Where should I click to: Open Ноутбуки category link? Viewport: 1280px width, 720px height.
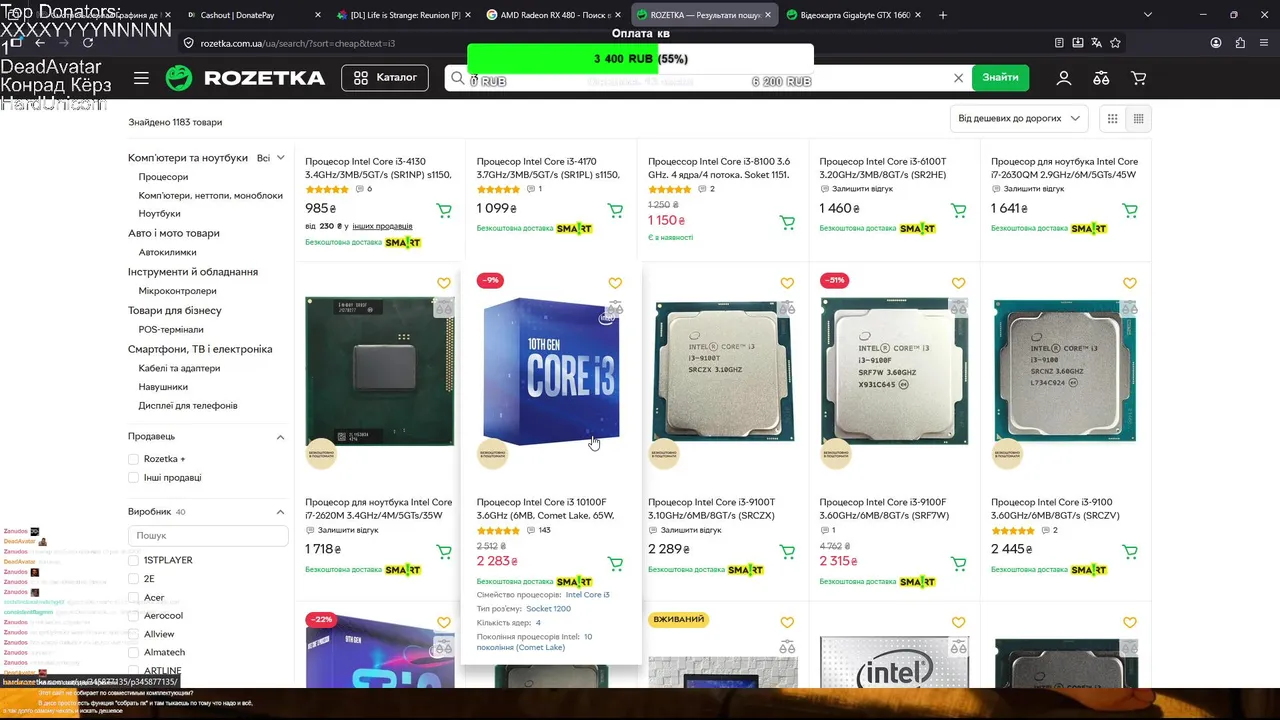coord(160,214)
